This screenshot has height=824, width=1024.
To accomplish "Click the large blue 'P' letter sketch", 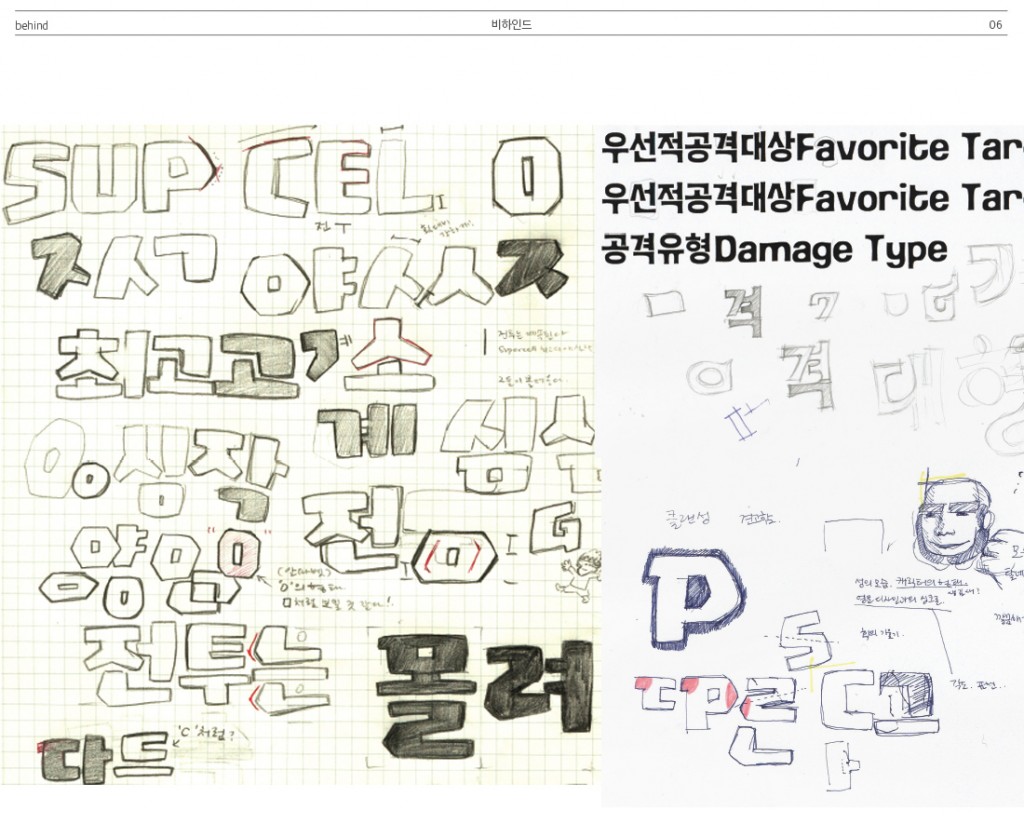I will pyautogui.click(x=693, y=599).
